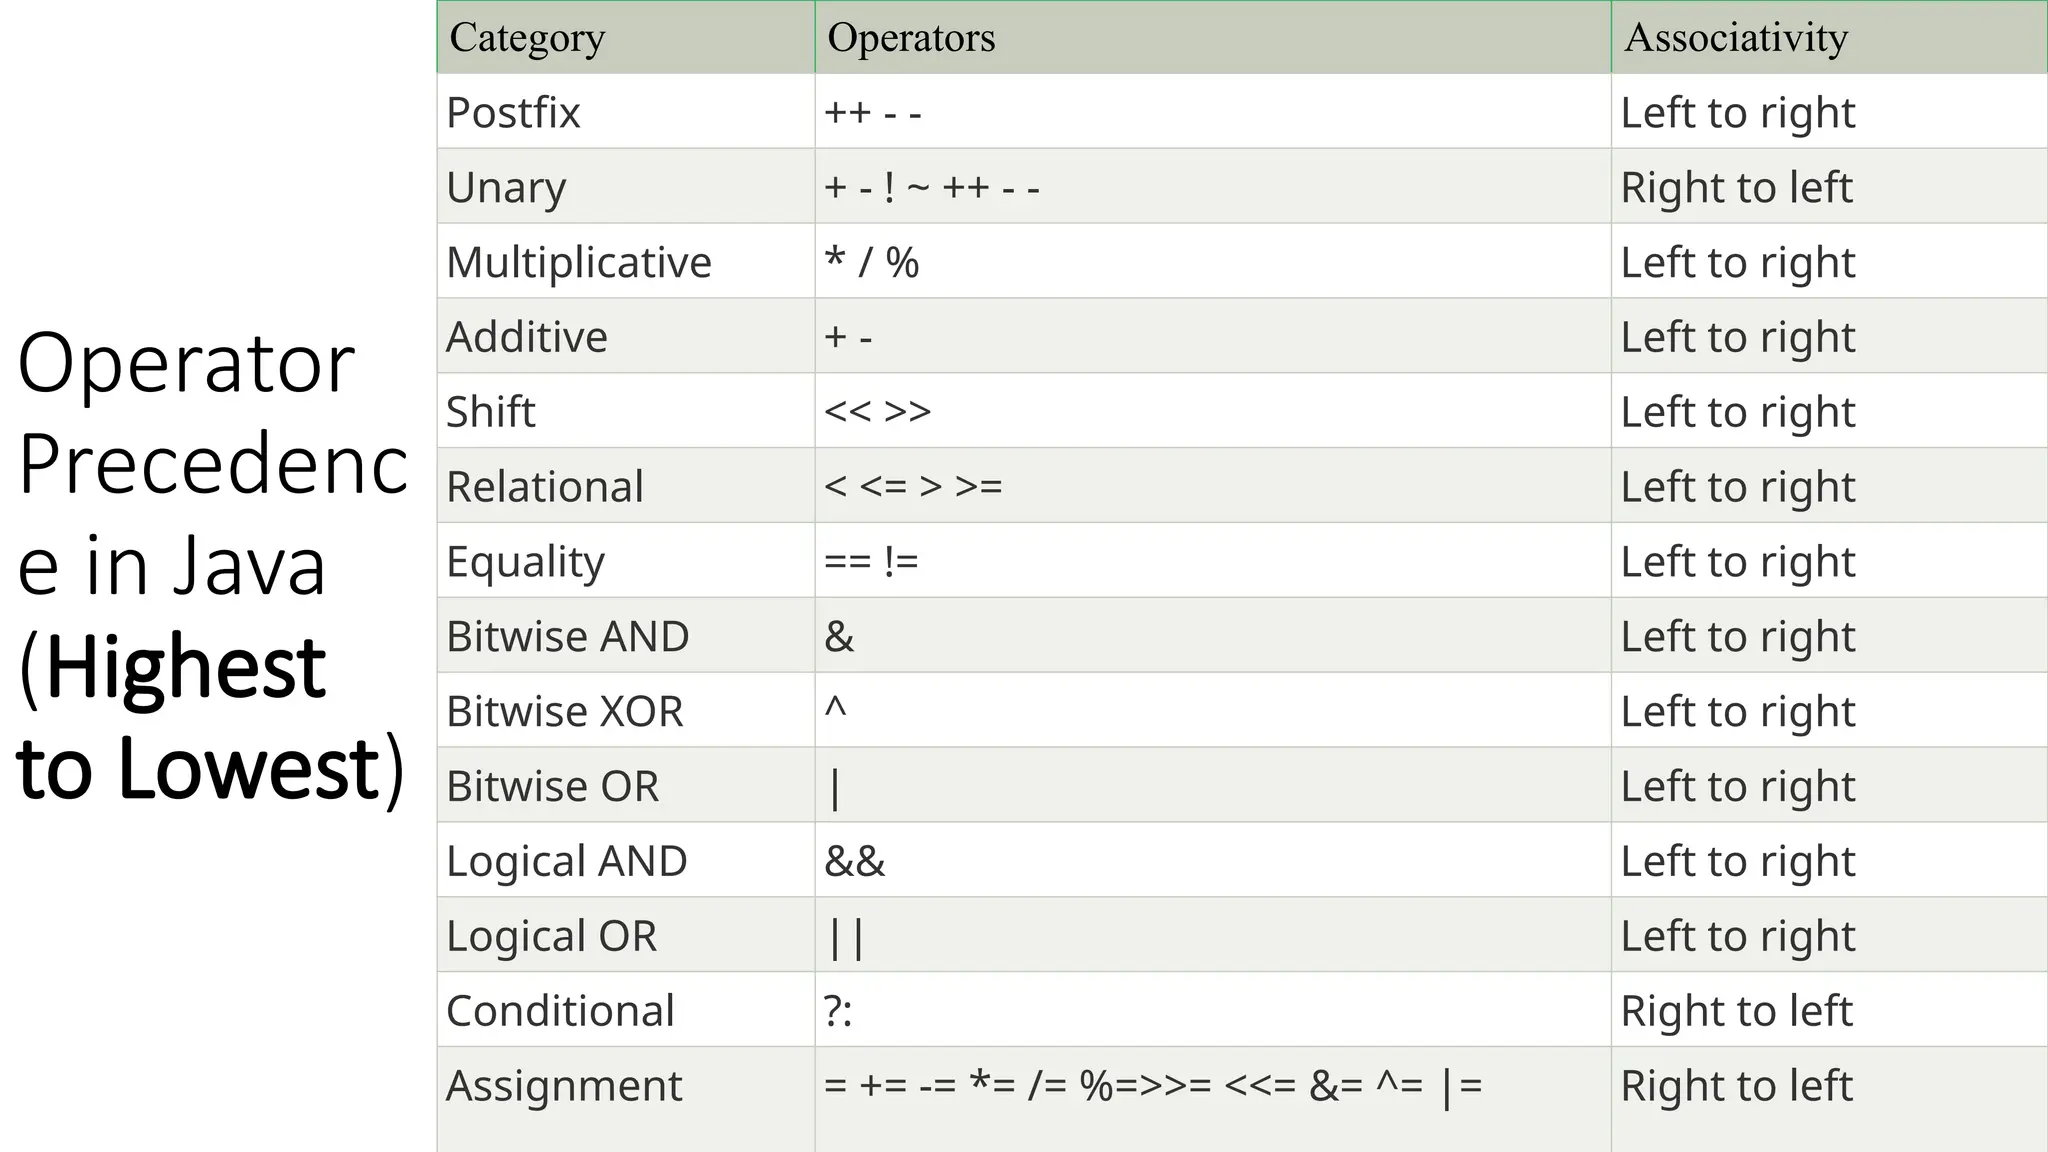
Task: Click the Multiplicative operators cell
Action: pyautogui.click(x=871, y=262)
